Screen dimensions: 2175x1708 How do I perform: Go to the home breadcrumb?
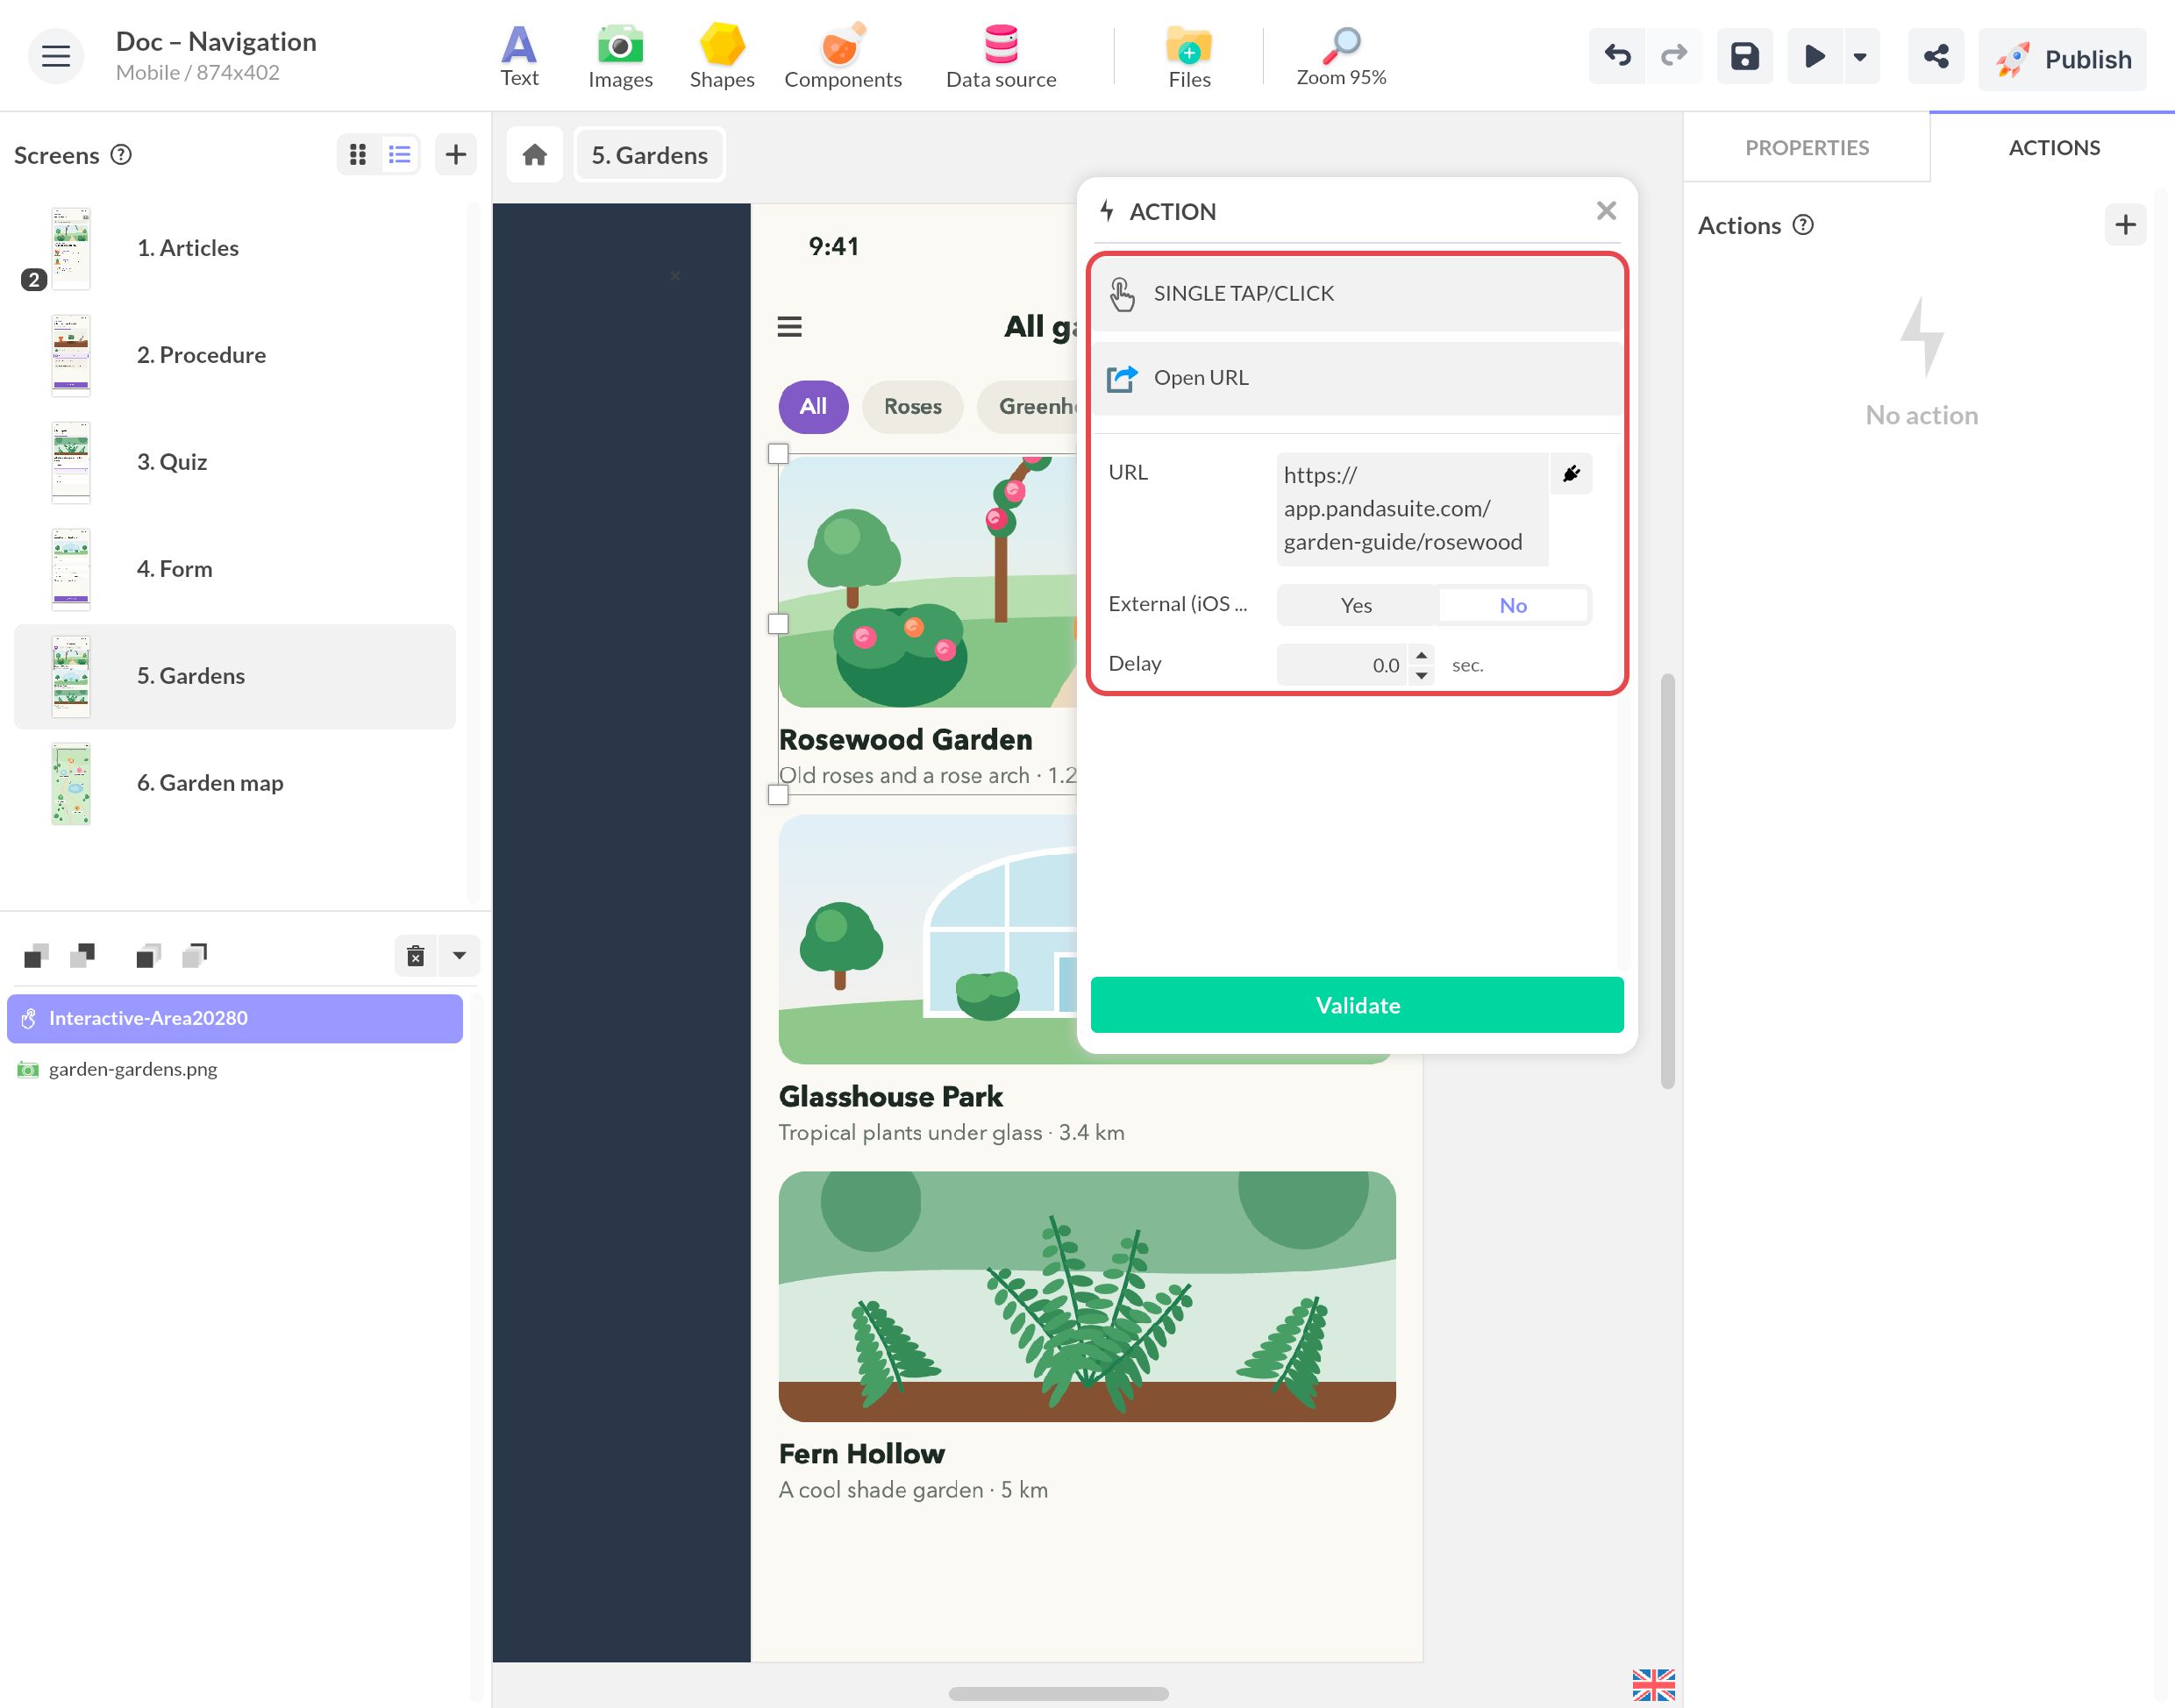tap(535, 155)
